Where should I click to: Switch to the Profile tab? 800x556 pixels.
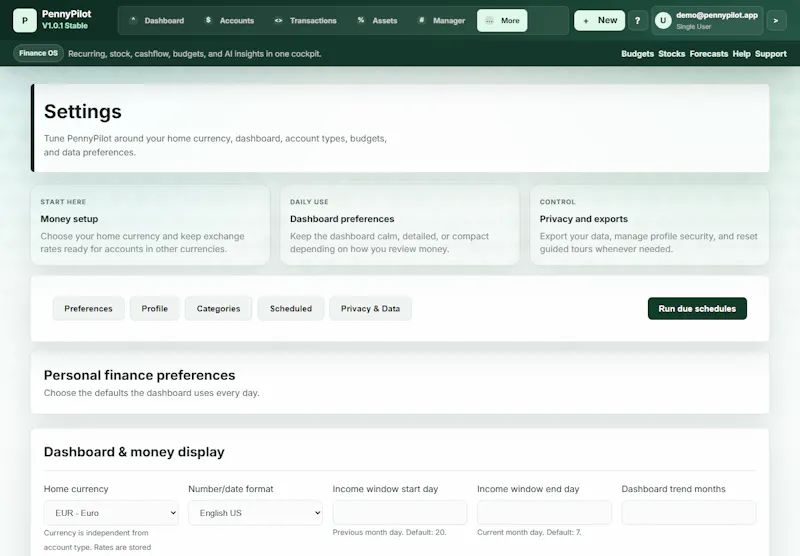click(x=155, y=309)
